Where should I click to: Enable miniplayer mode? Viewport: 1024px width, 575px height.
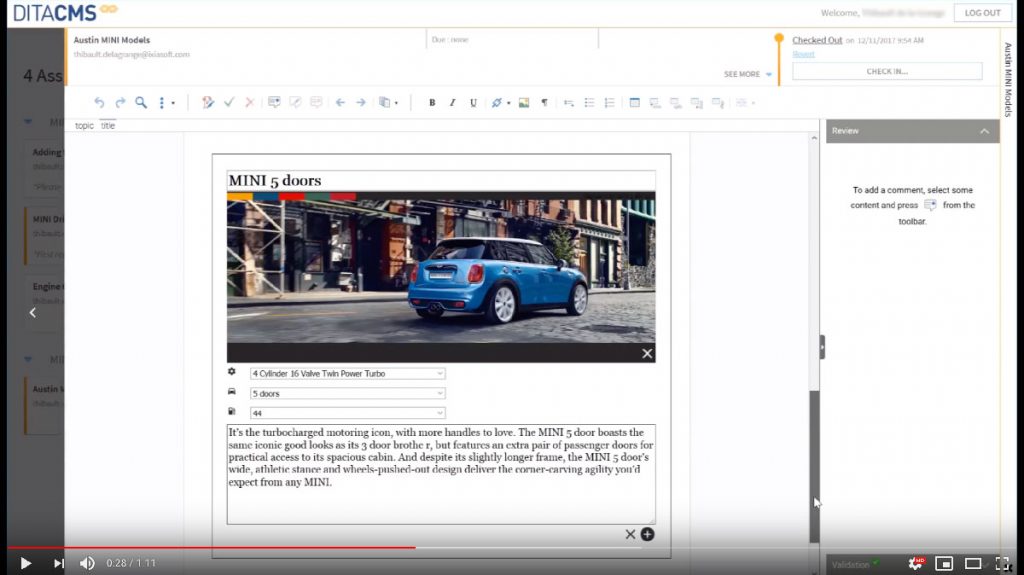pyautogui.click(x=944, y=563)
